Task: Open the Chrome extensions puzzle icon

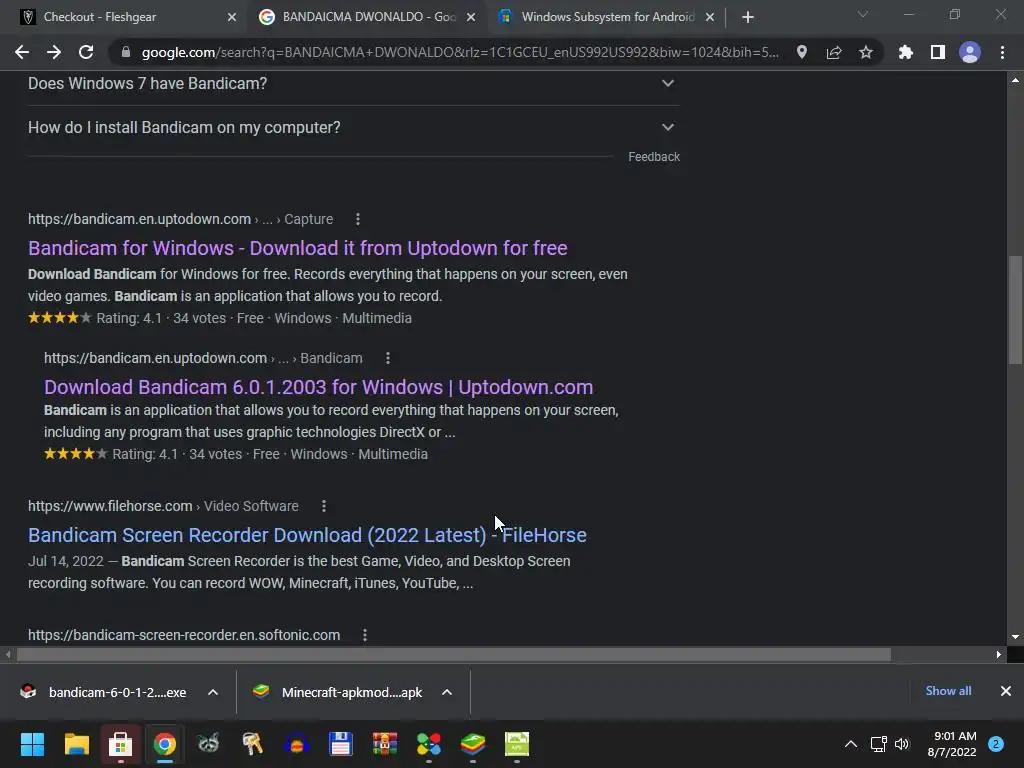Action: pos(905,52)
